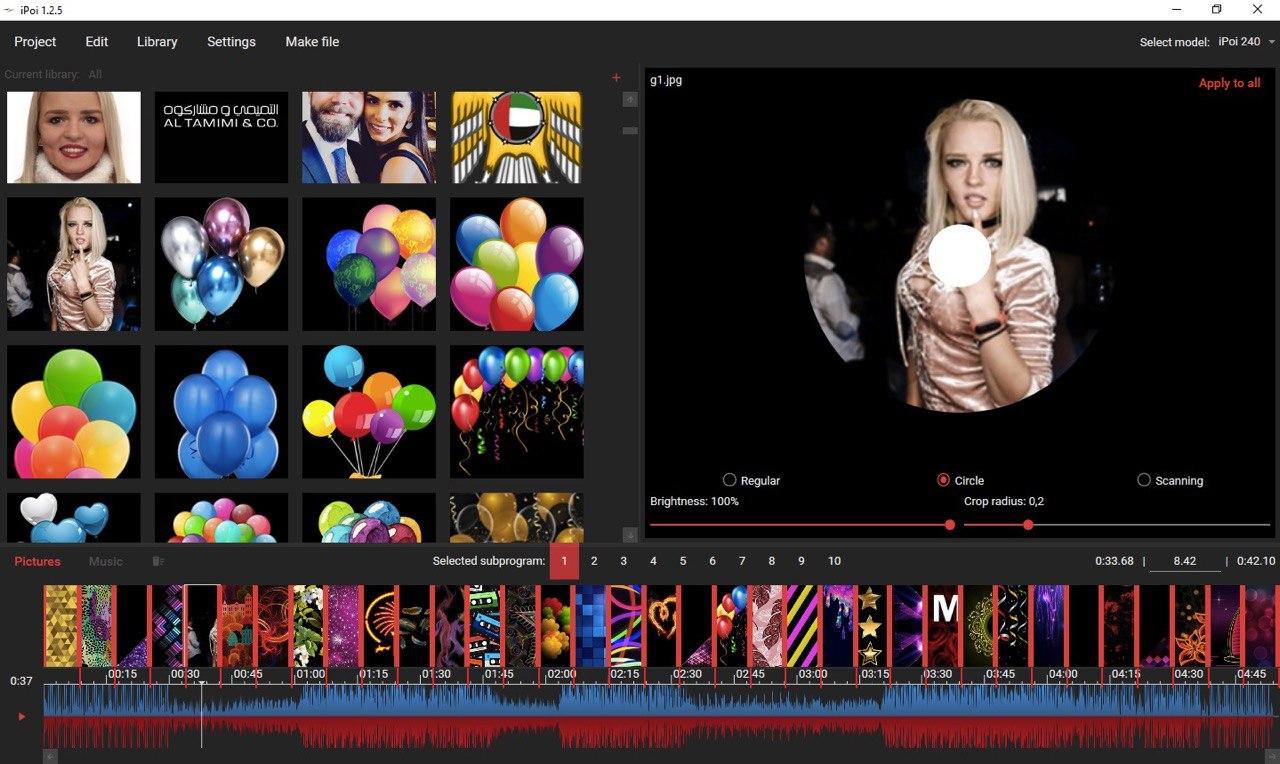The width and height of the screenshot is (1280, 764).
Task: Open the Edit menu
Action: click(97, 42)
